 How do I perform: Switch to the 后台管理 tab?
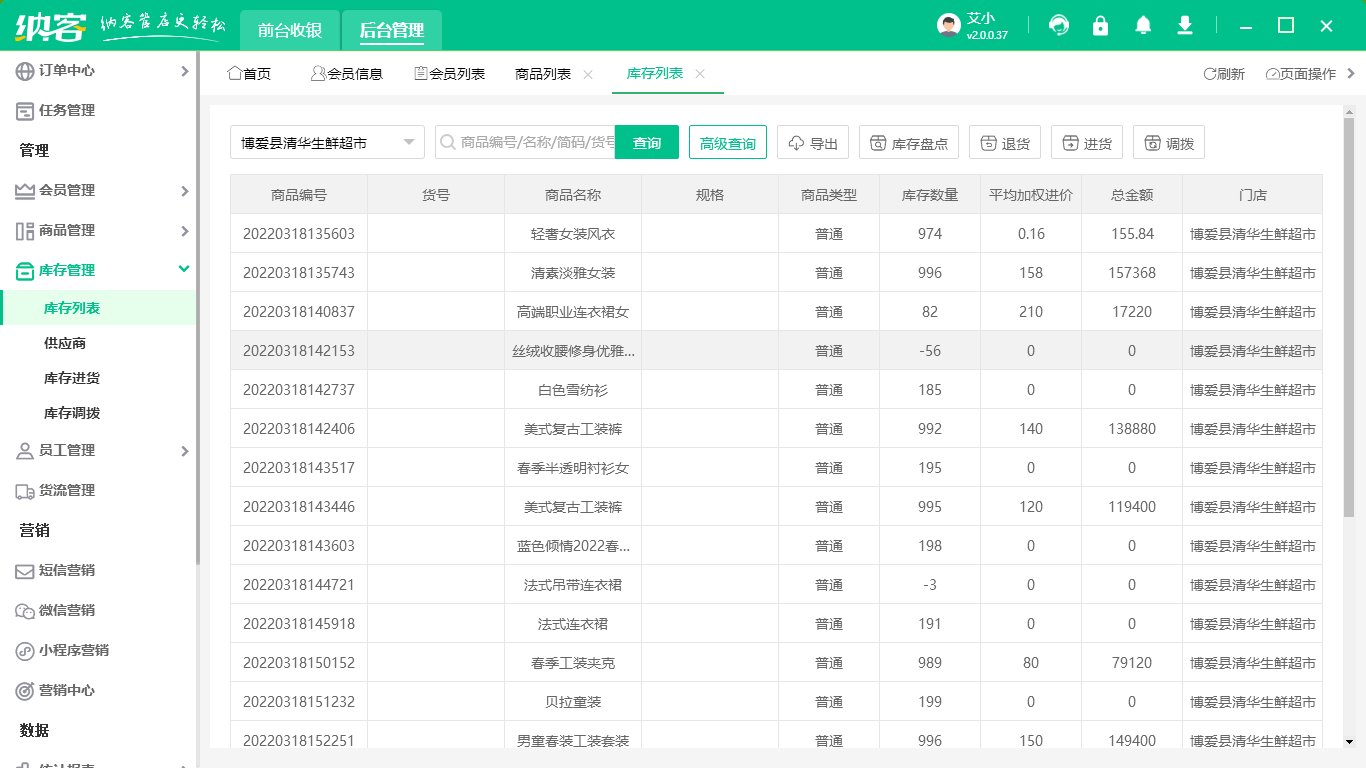392,30
